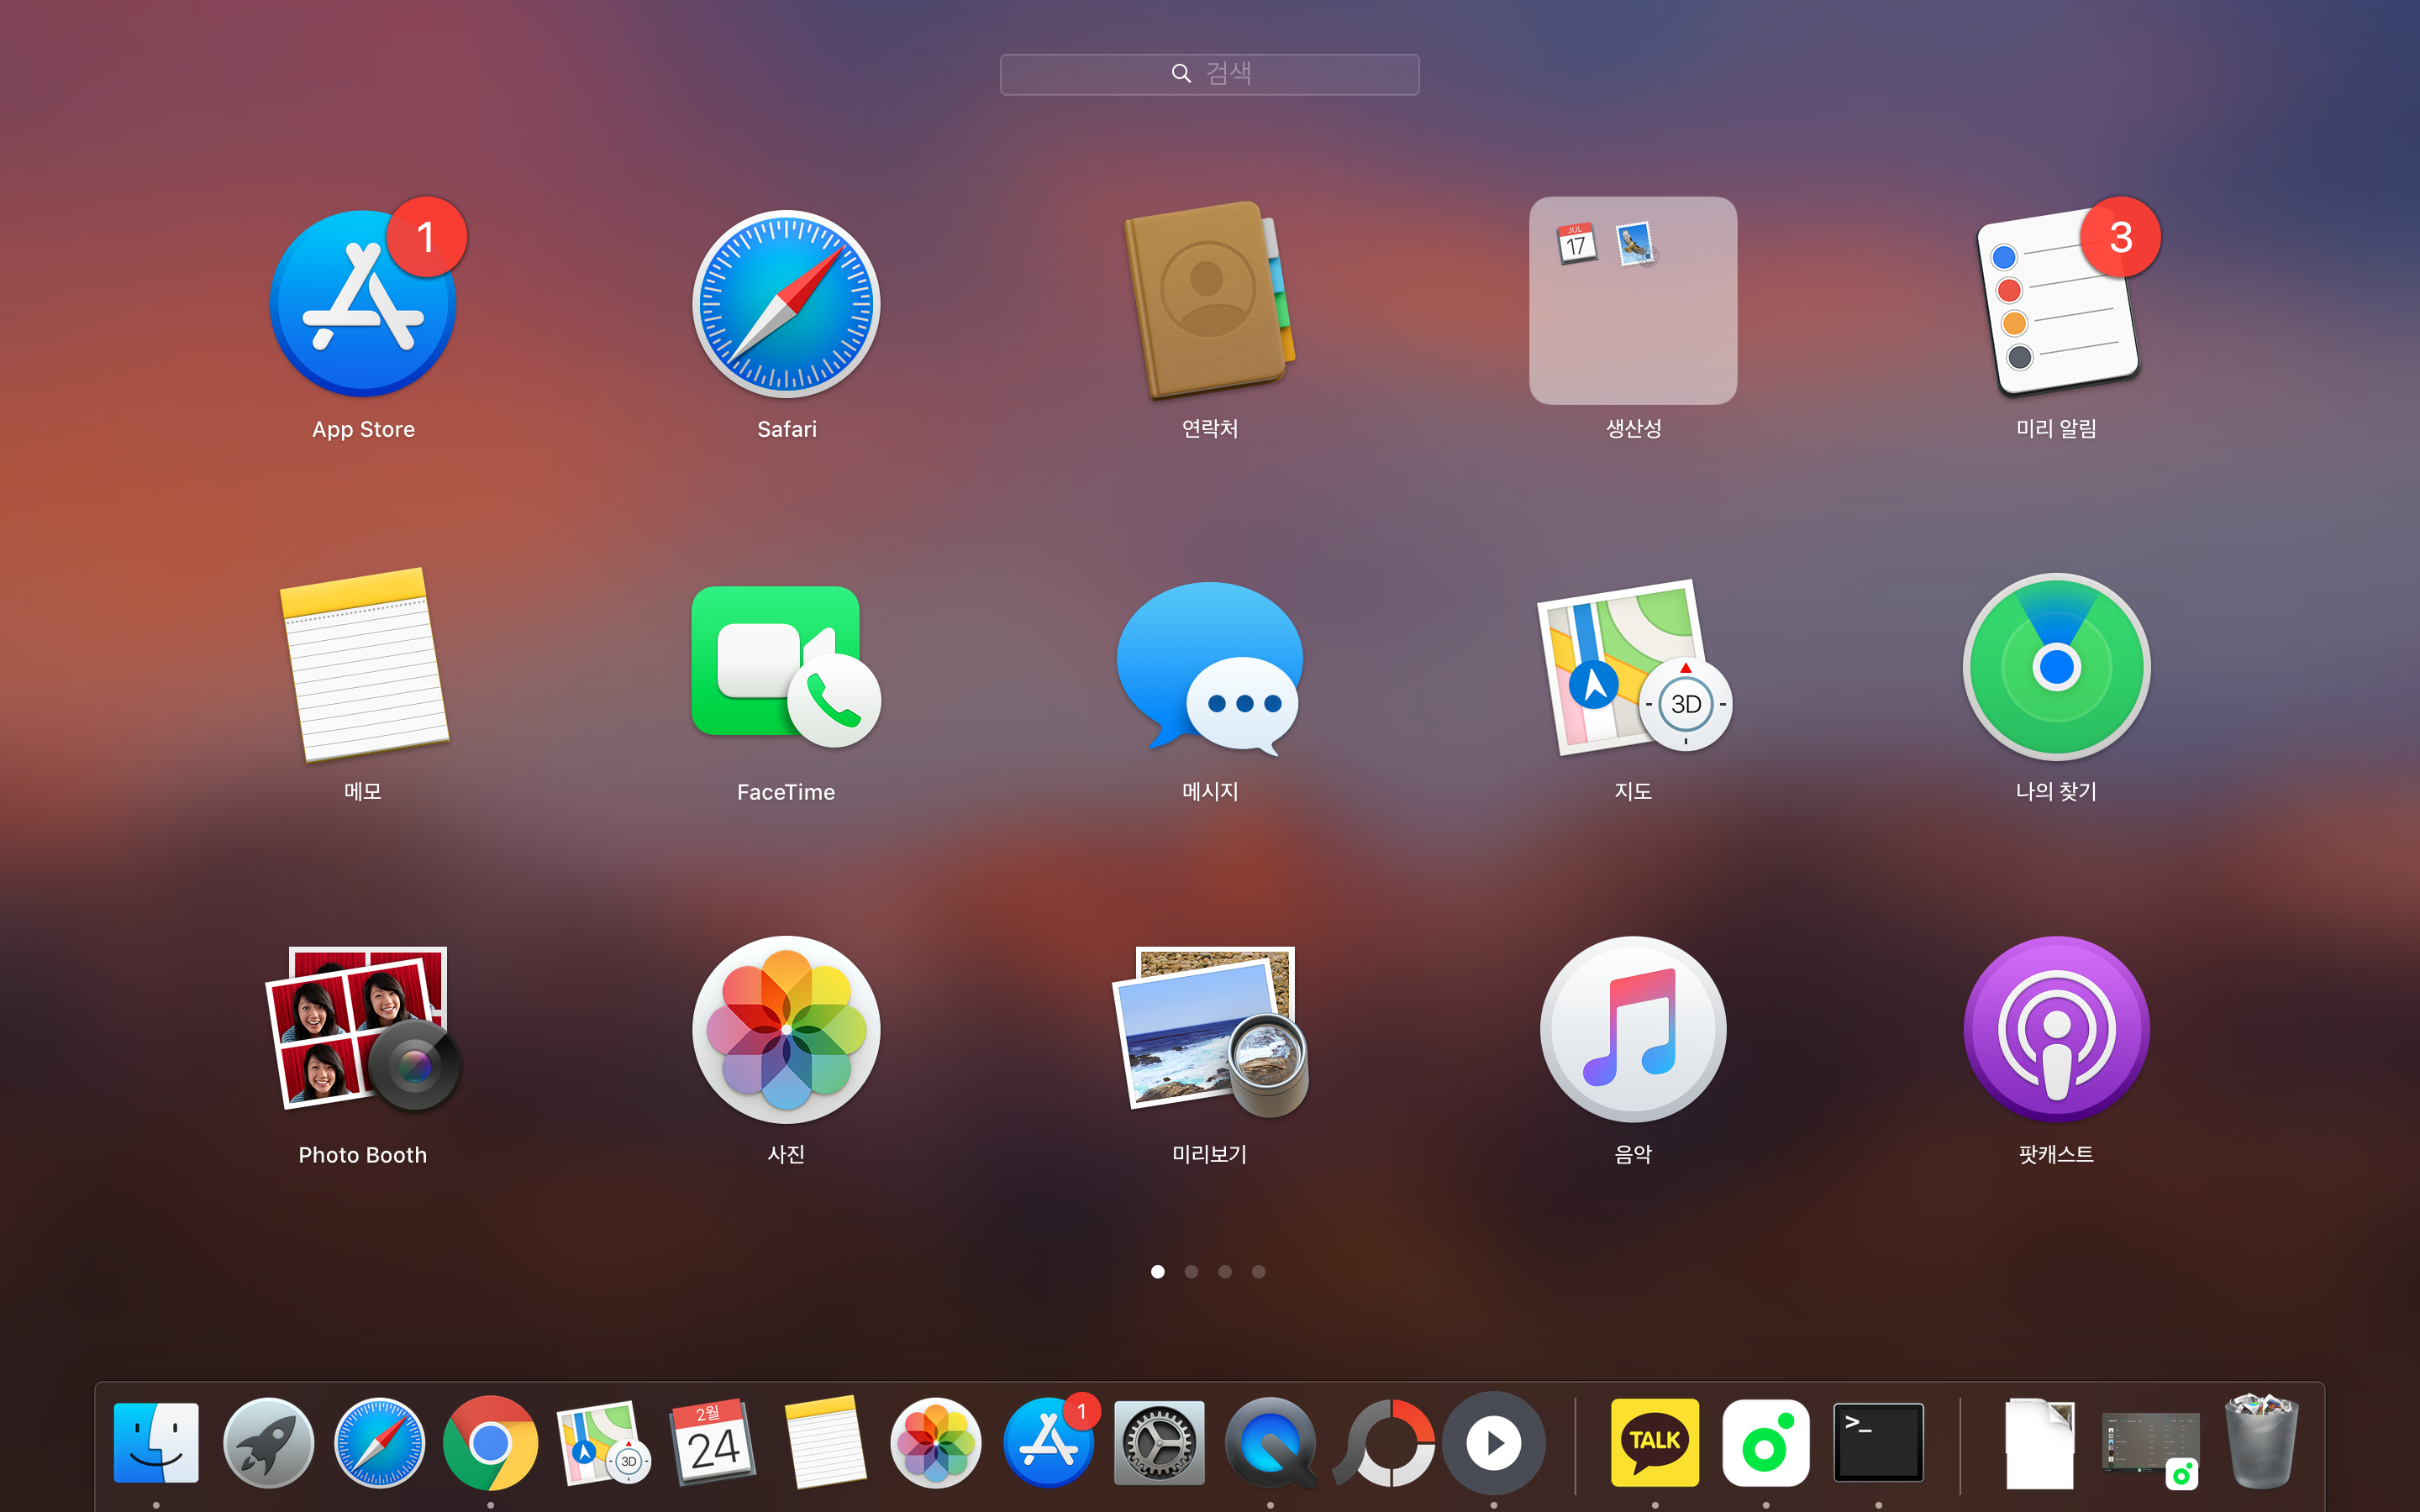Open the 나의 찾기 (Find My) app

click(2056, 666)
